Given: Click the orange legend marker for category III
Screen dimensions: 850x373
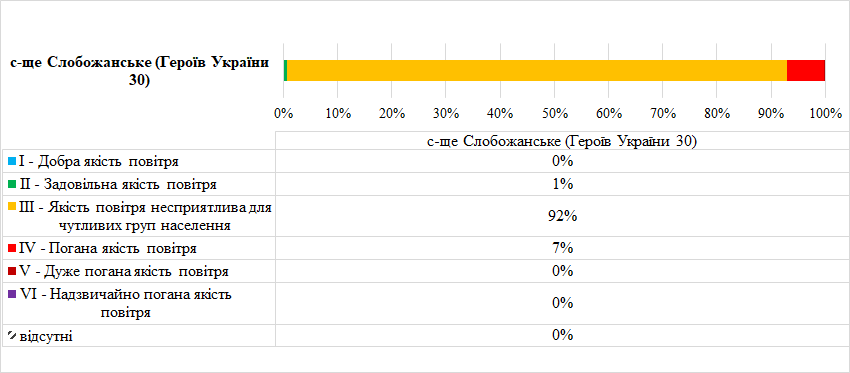Looking at the screenshot, I should coord(12,207).
